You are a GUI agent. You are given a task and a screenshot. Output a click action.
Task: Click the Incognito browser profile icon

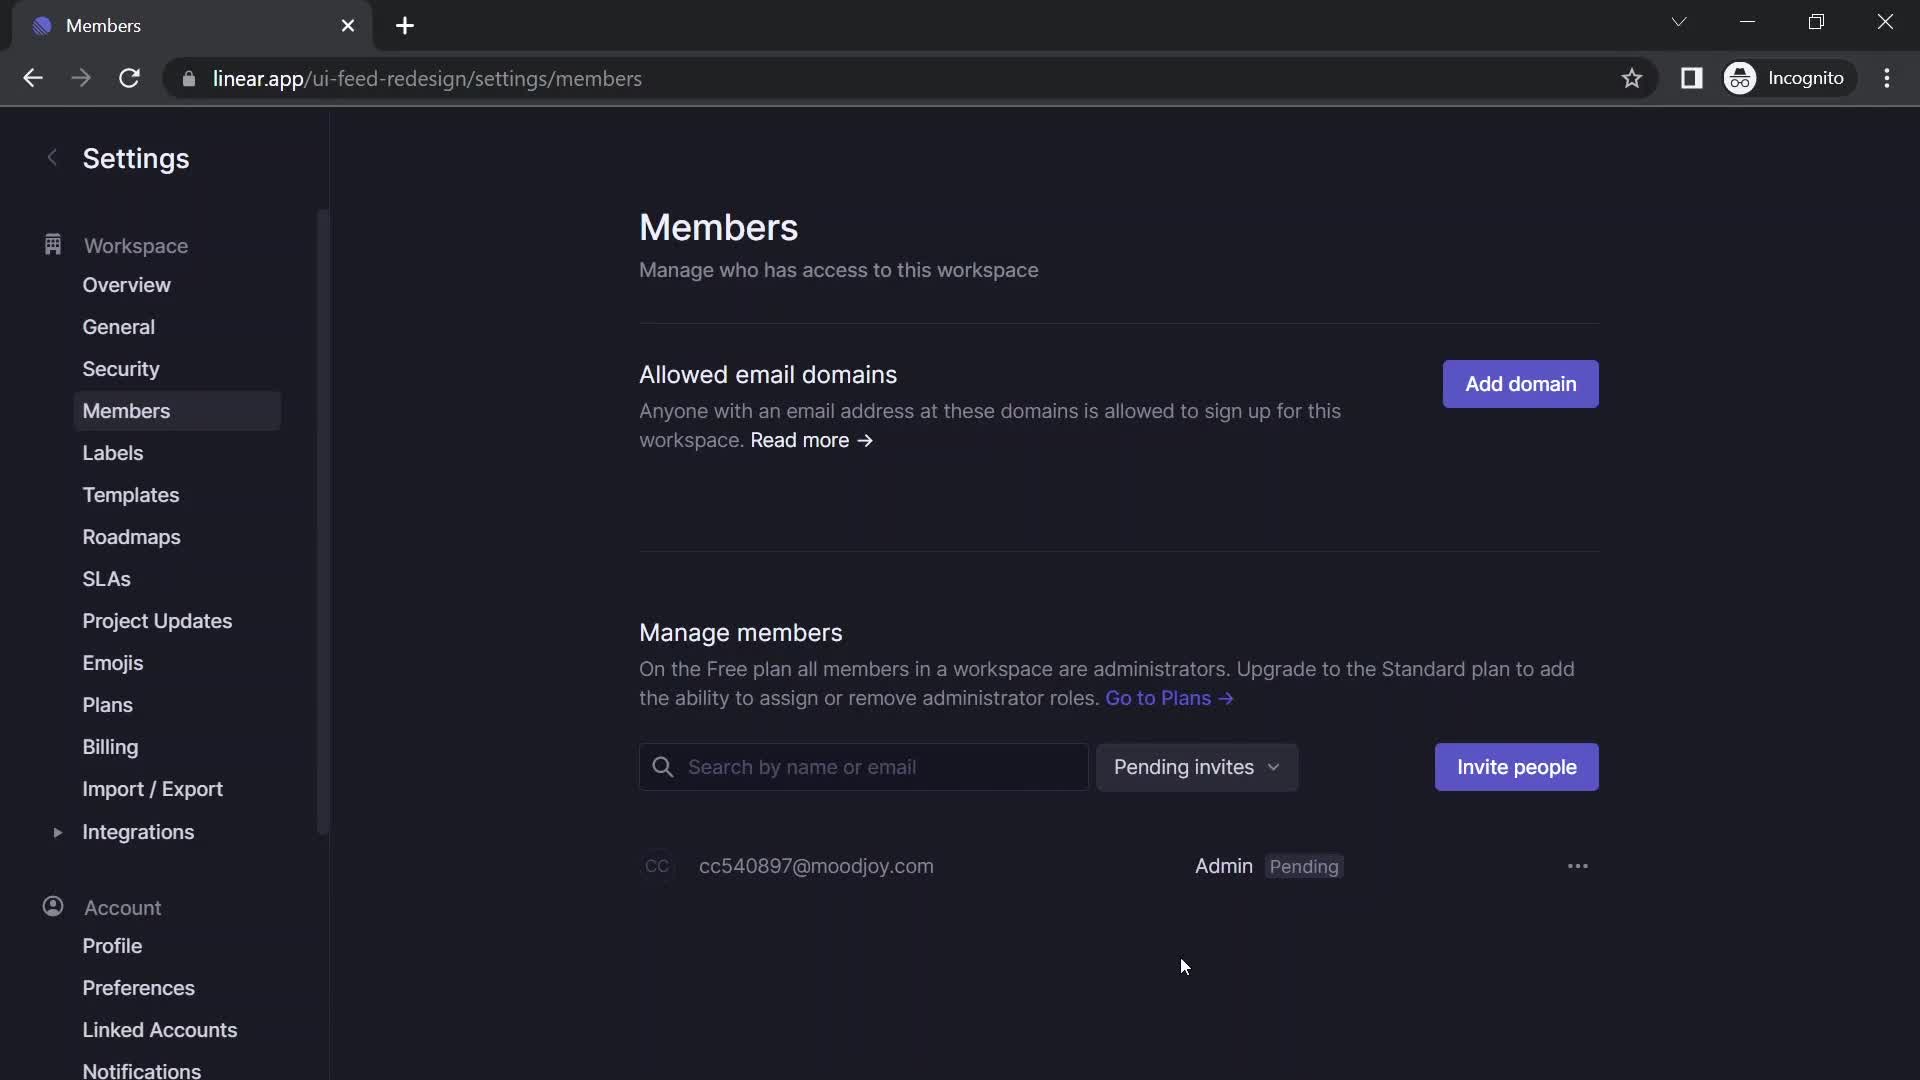pos(1742,80)
